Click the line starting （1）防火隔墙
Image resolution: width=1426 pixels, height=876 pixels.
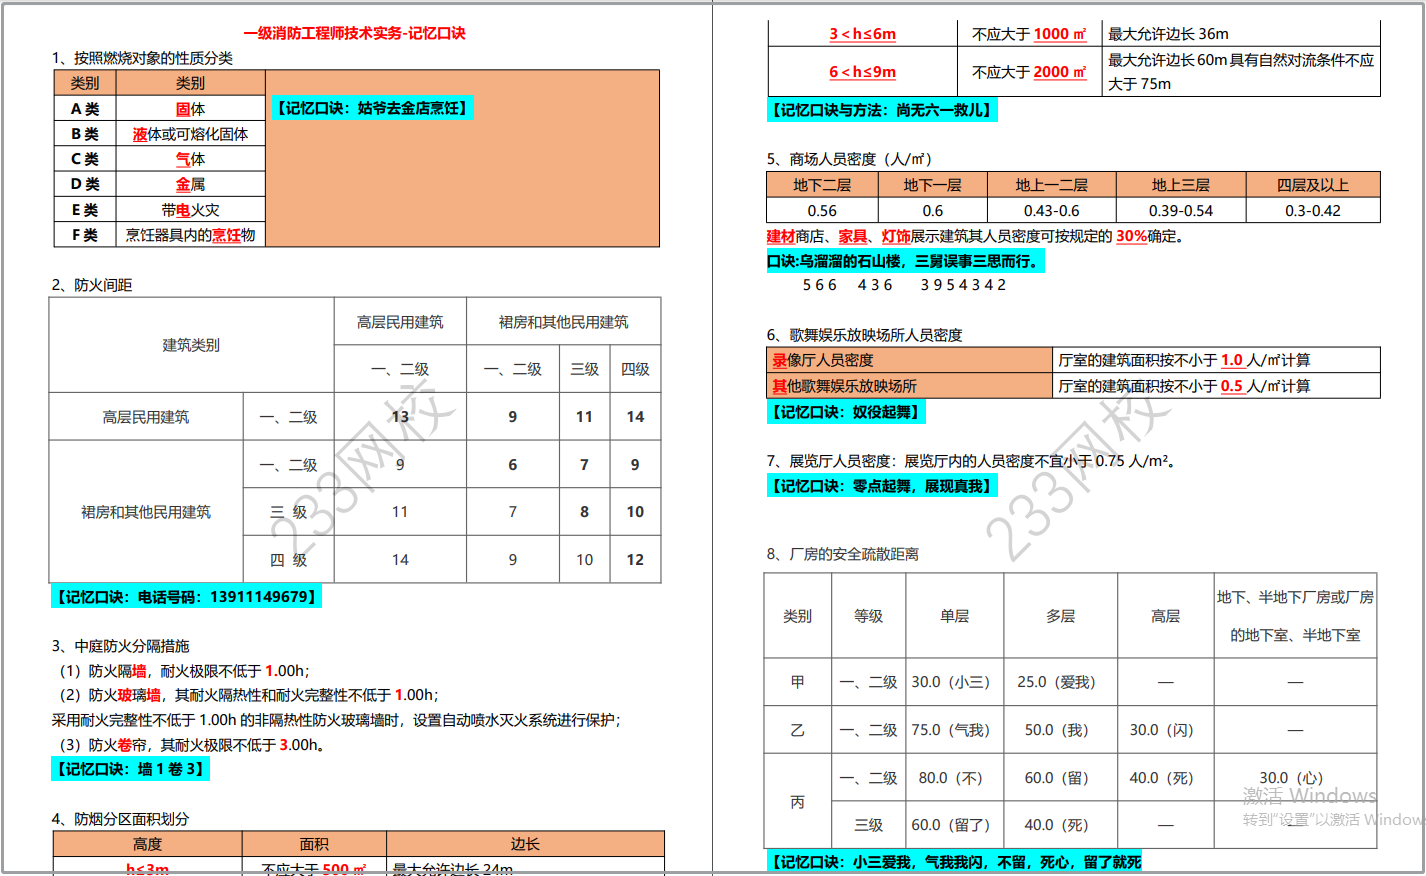coord(184,671)
